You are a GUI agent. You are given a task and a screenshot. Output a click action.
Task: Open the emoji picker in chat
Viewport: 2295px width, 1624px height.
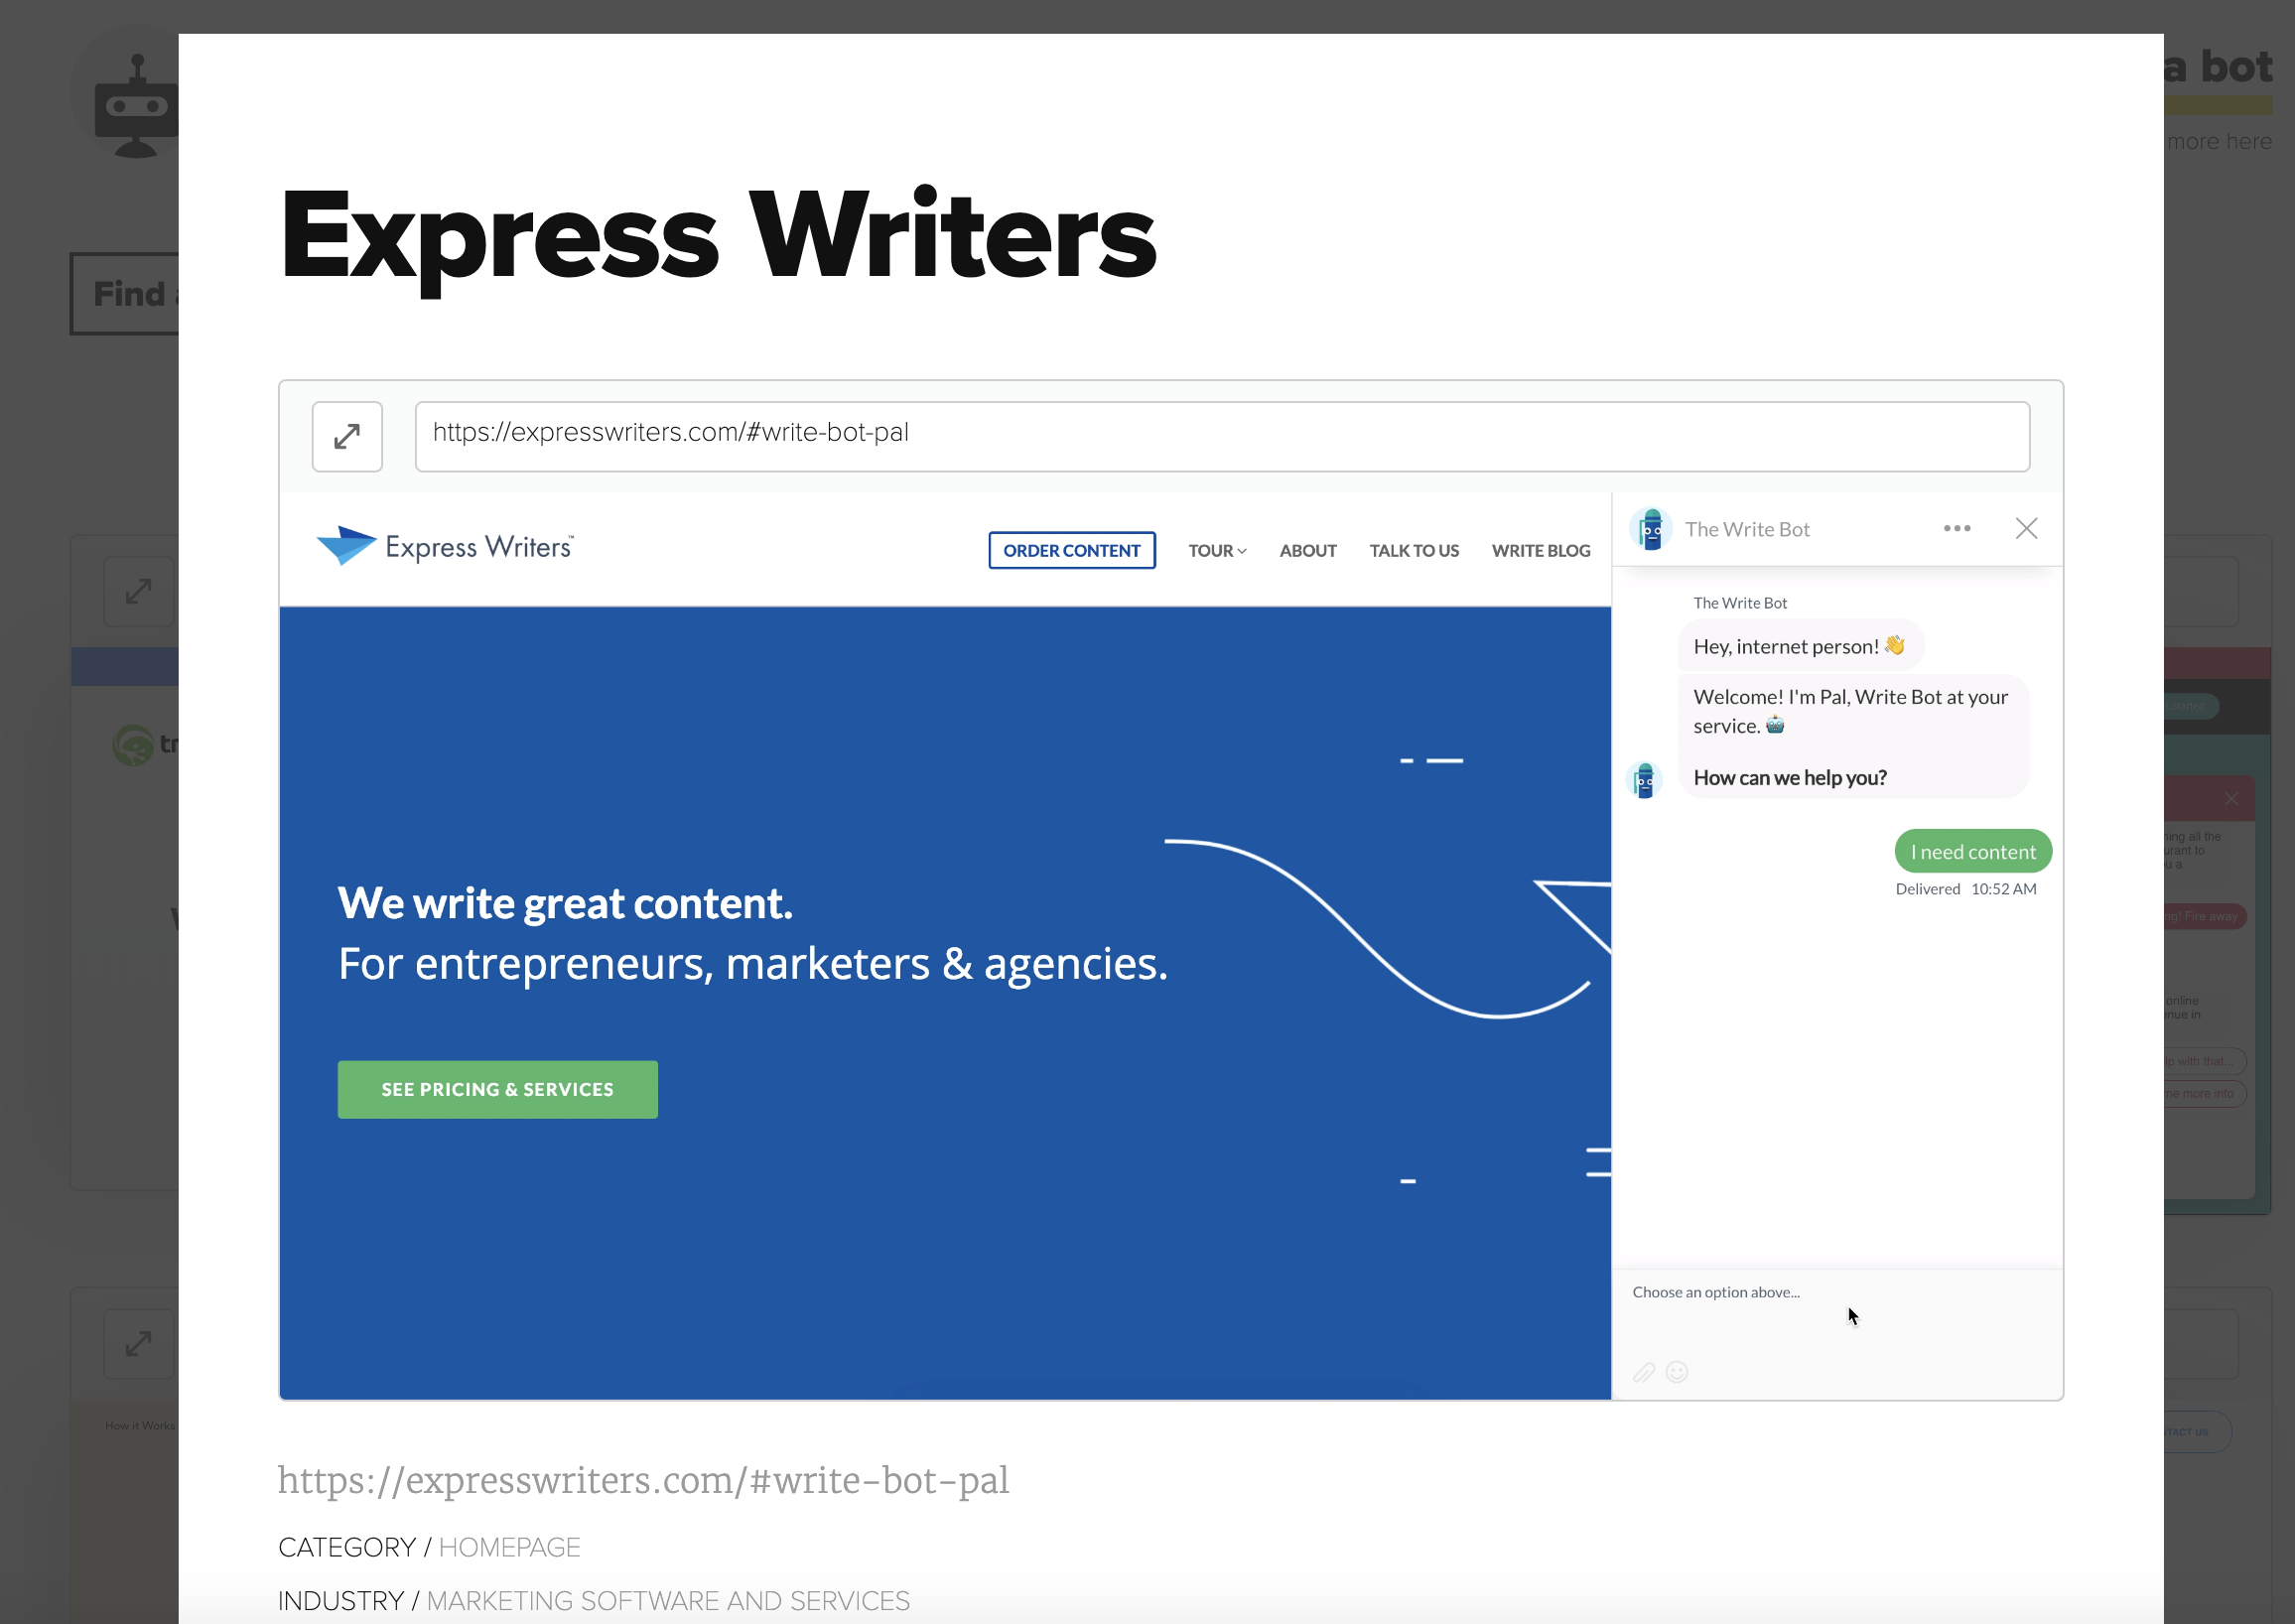pos(1677,1372)
